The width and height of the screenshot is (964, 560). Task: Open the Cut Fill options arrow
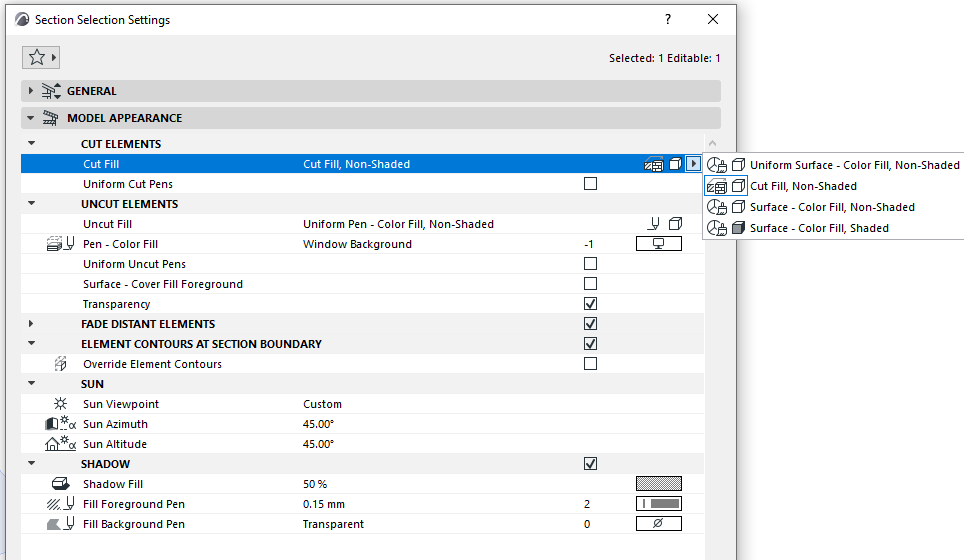(693, 164)
